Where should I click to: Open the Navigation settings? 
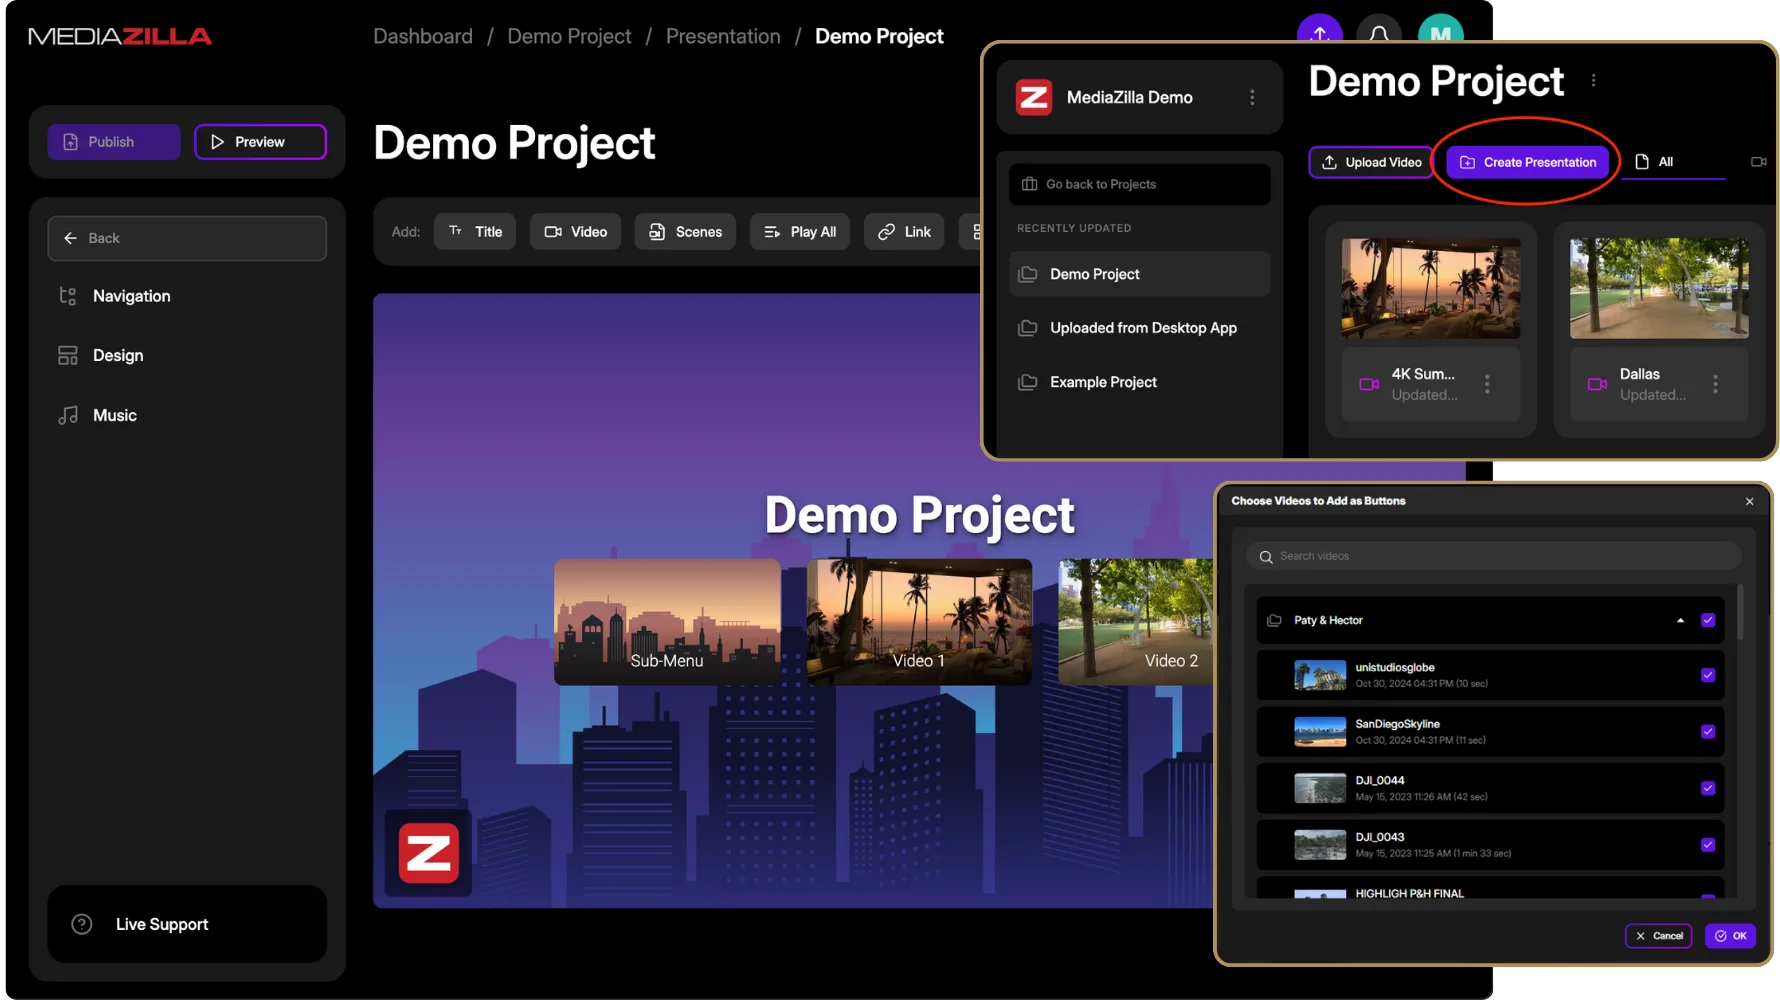pyautogui.click(x=131, y=296)
